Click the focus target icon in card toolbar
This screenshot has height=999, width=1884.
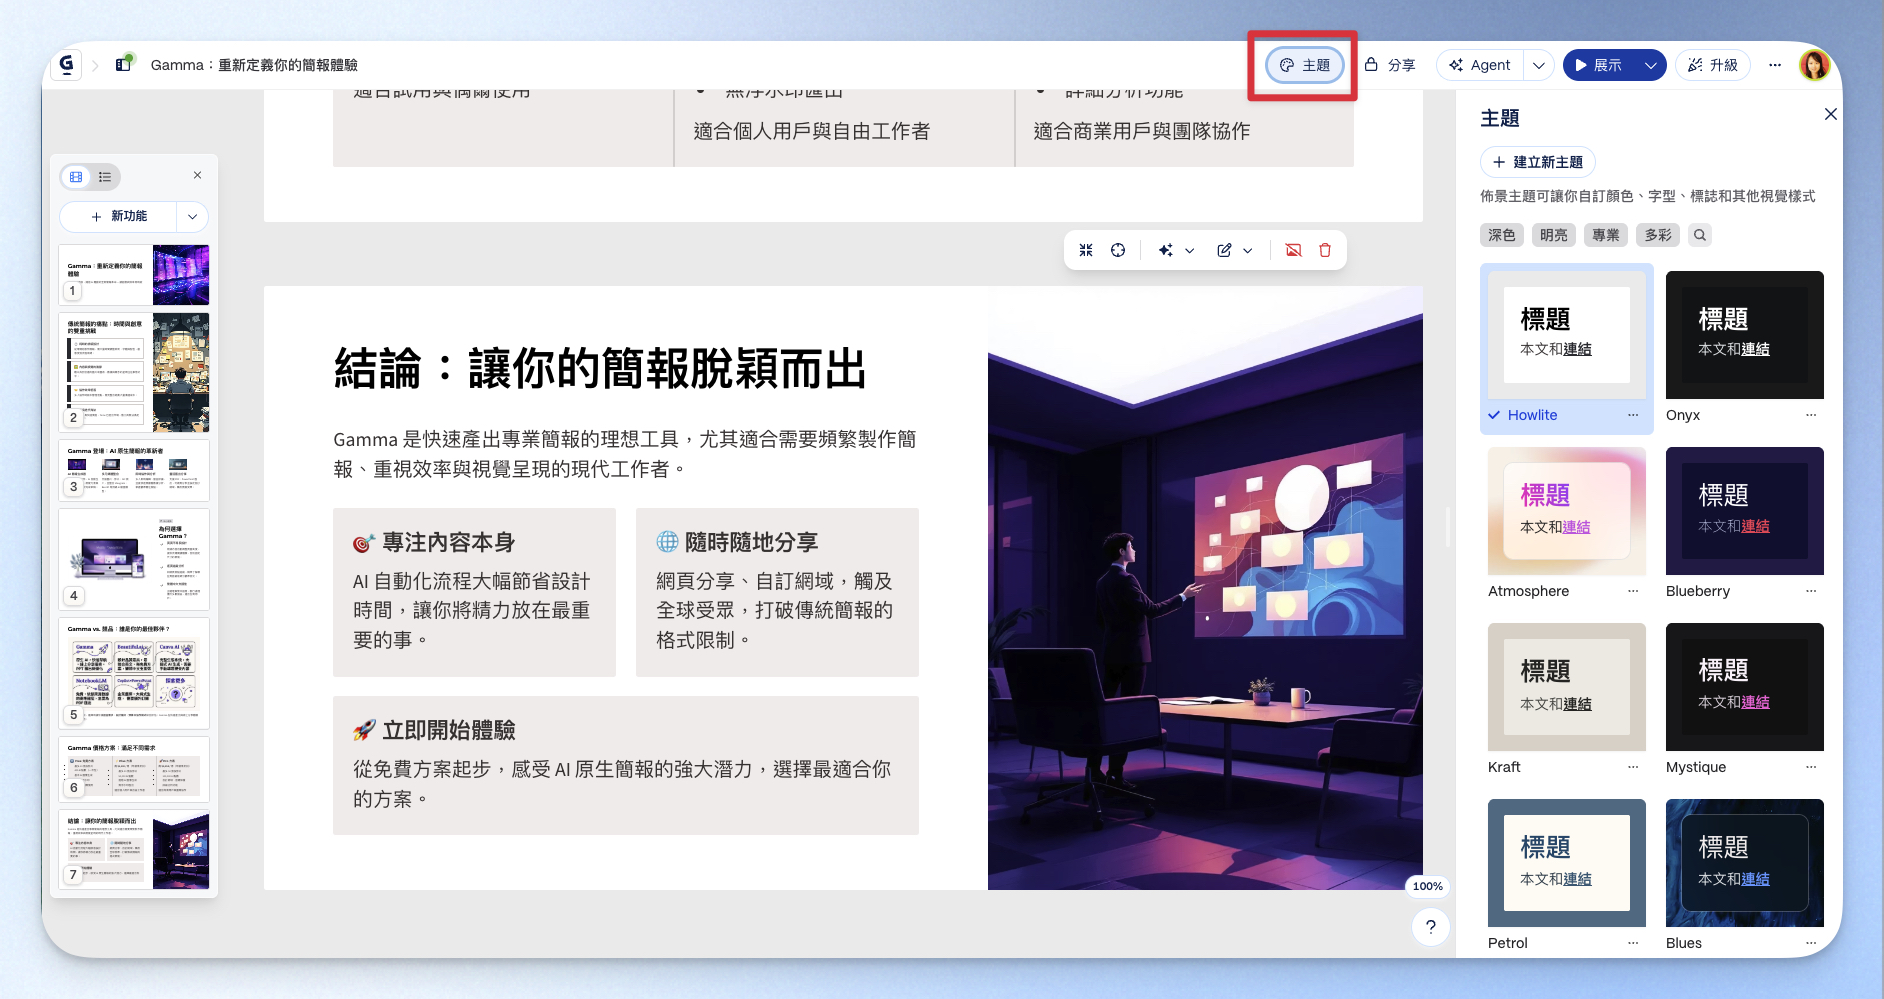click(x=1118, y=251)
